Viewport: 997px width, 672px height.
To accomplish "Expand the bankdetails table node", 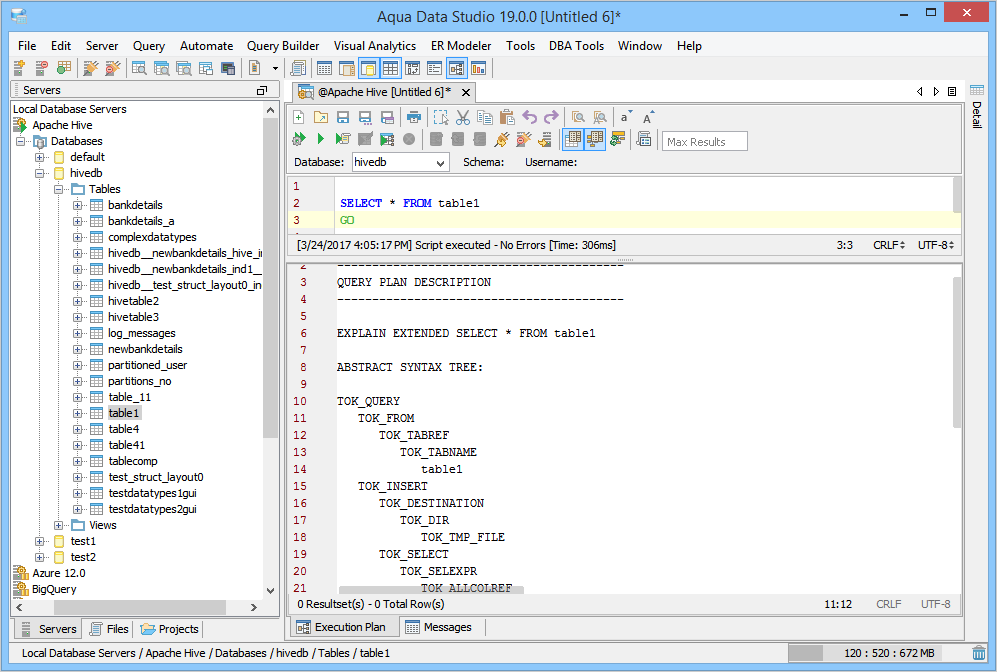I will point(78,205).
